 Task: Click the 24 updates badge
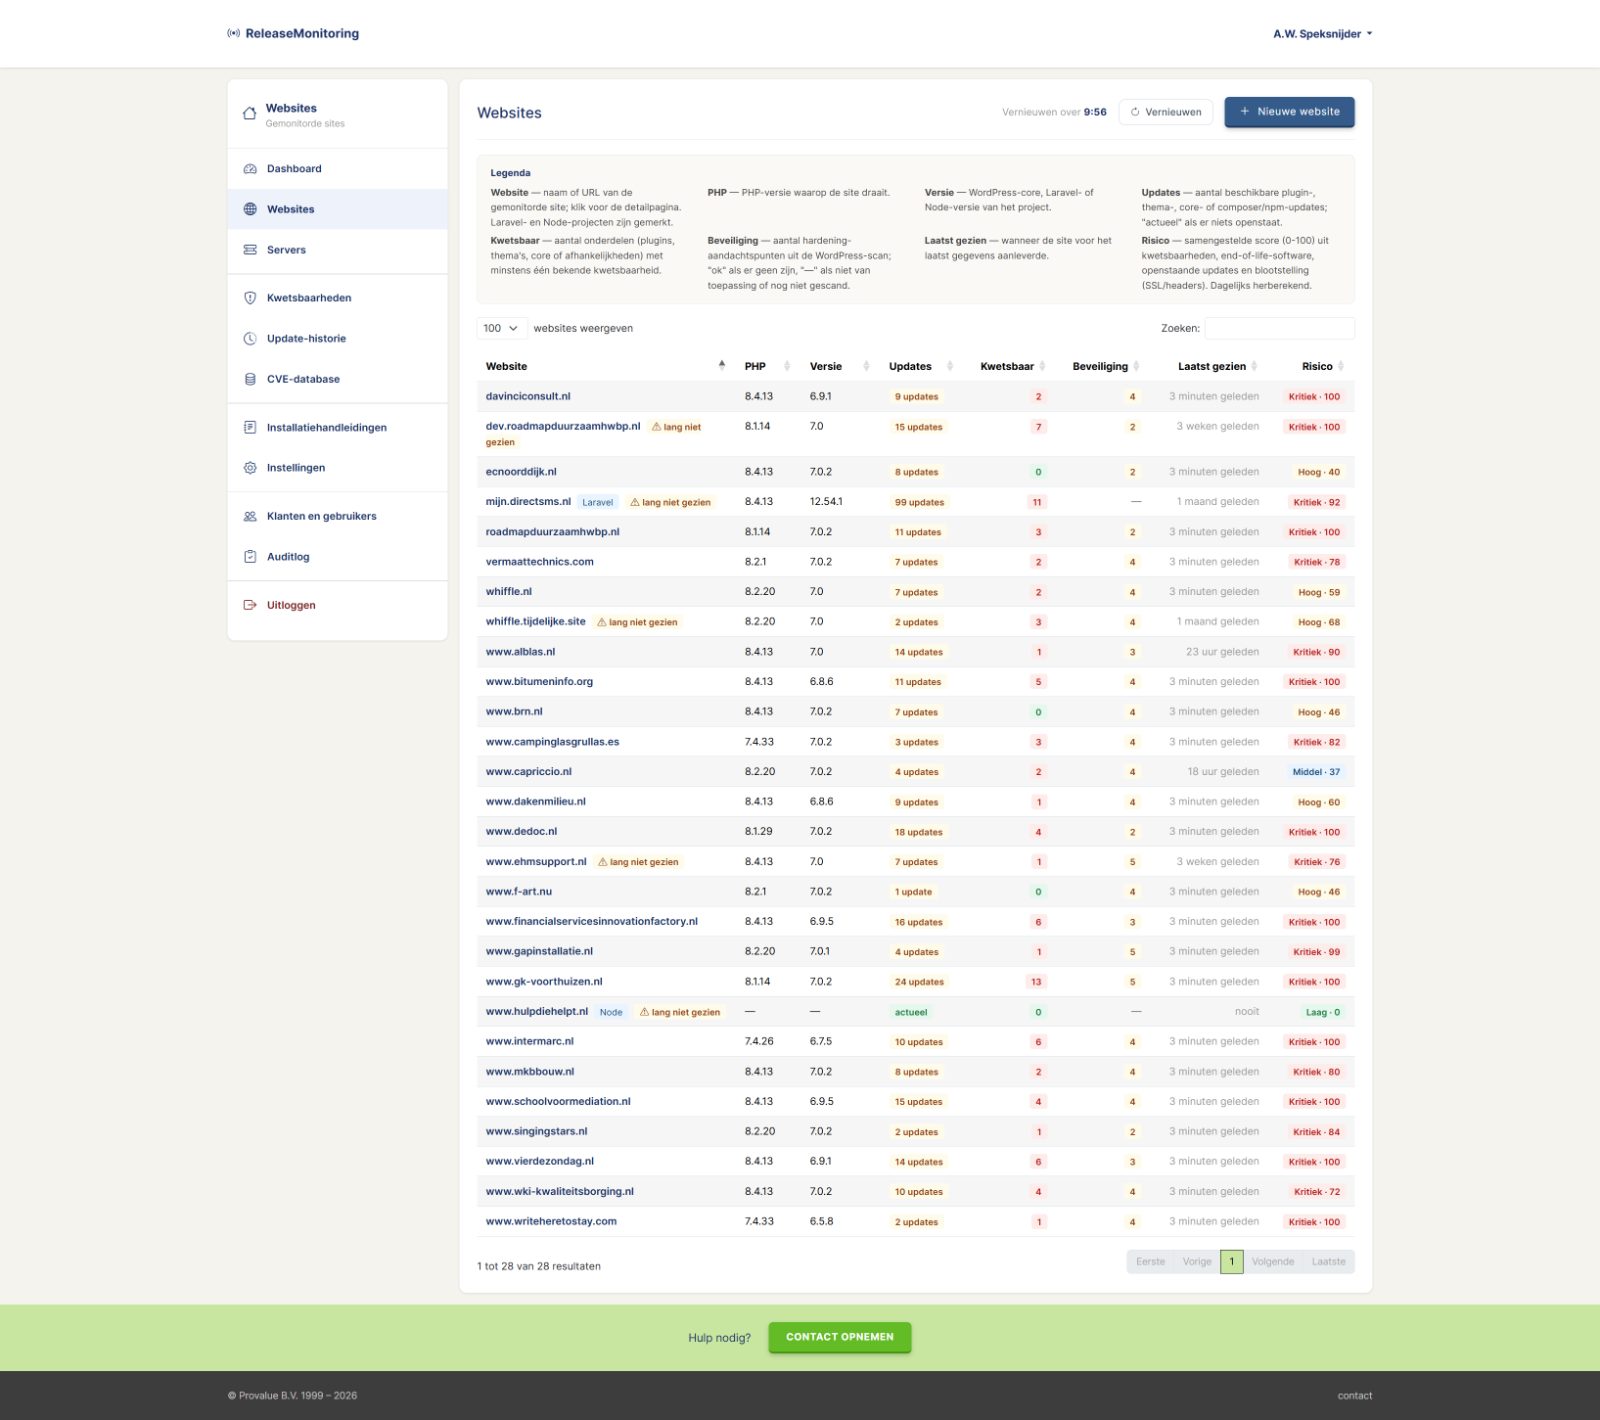919,982
